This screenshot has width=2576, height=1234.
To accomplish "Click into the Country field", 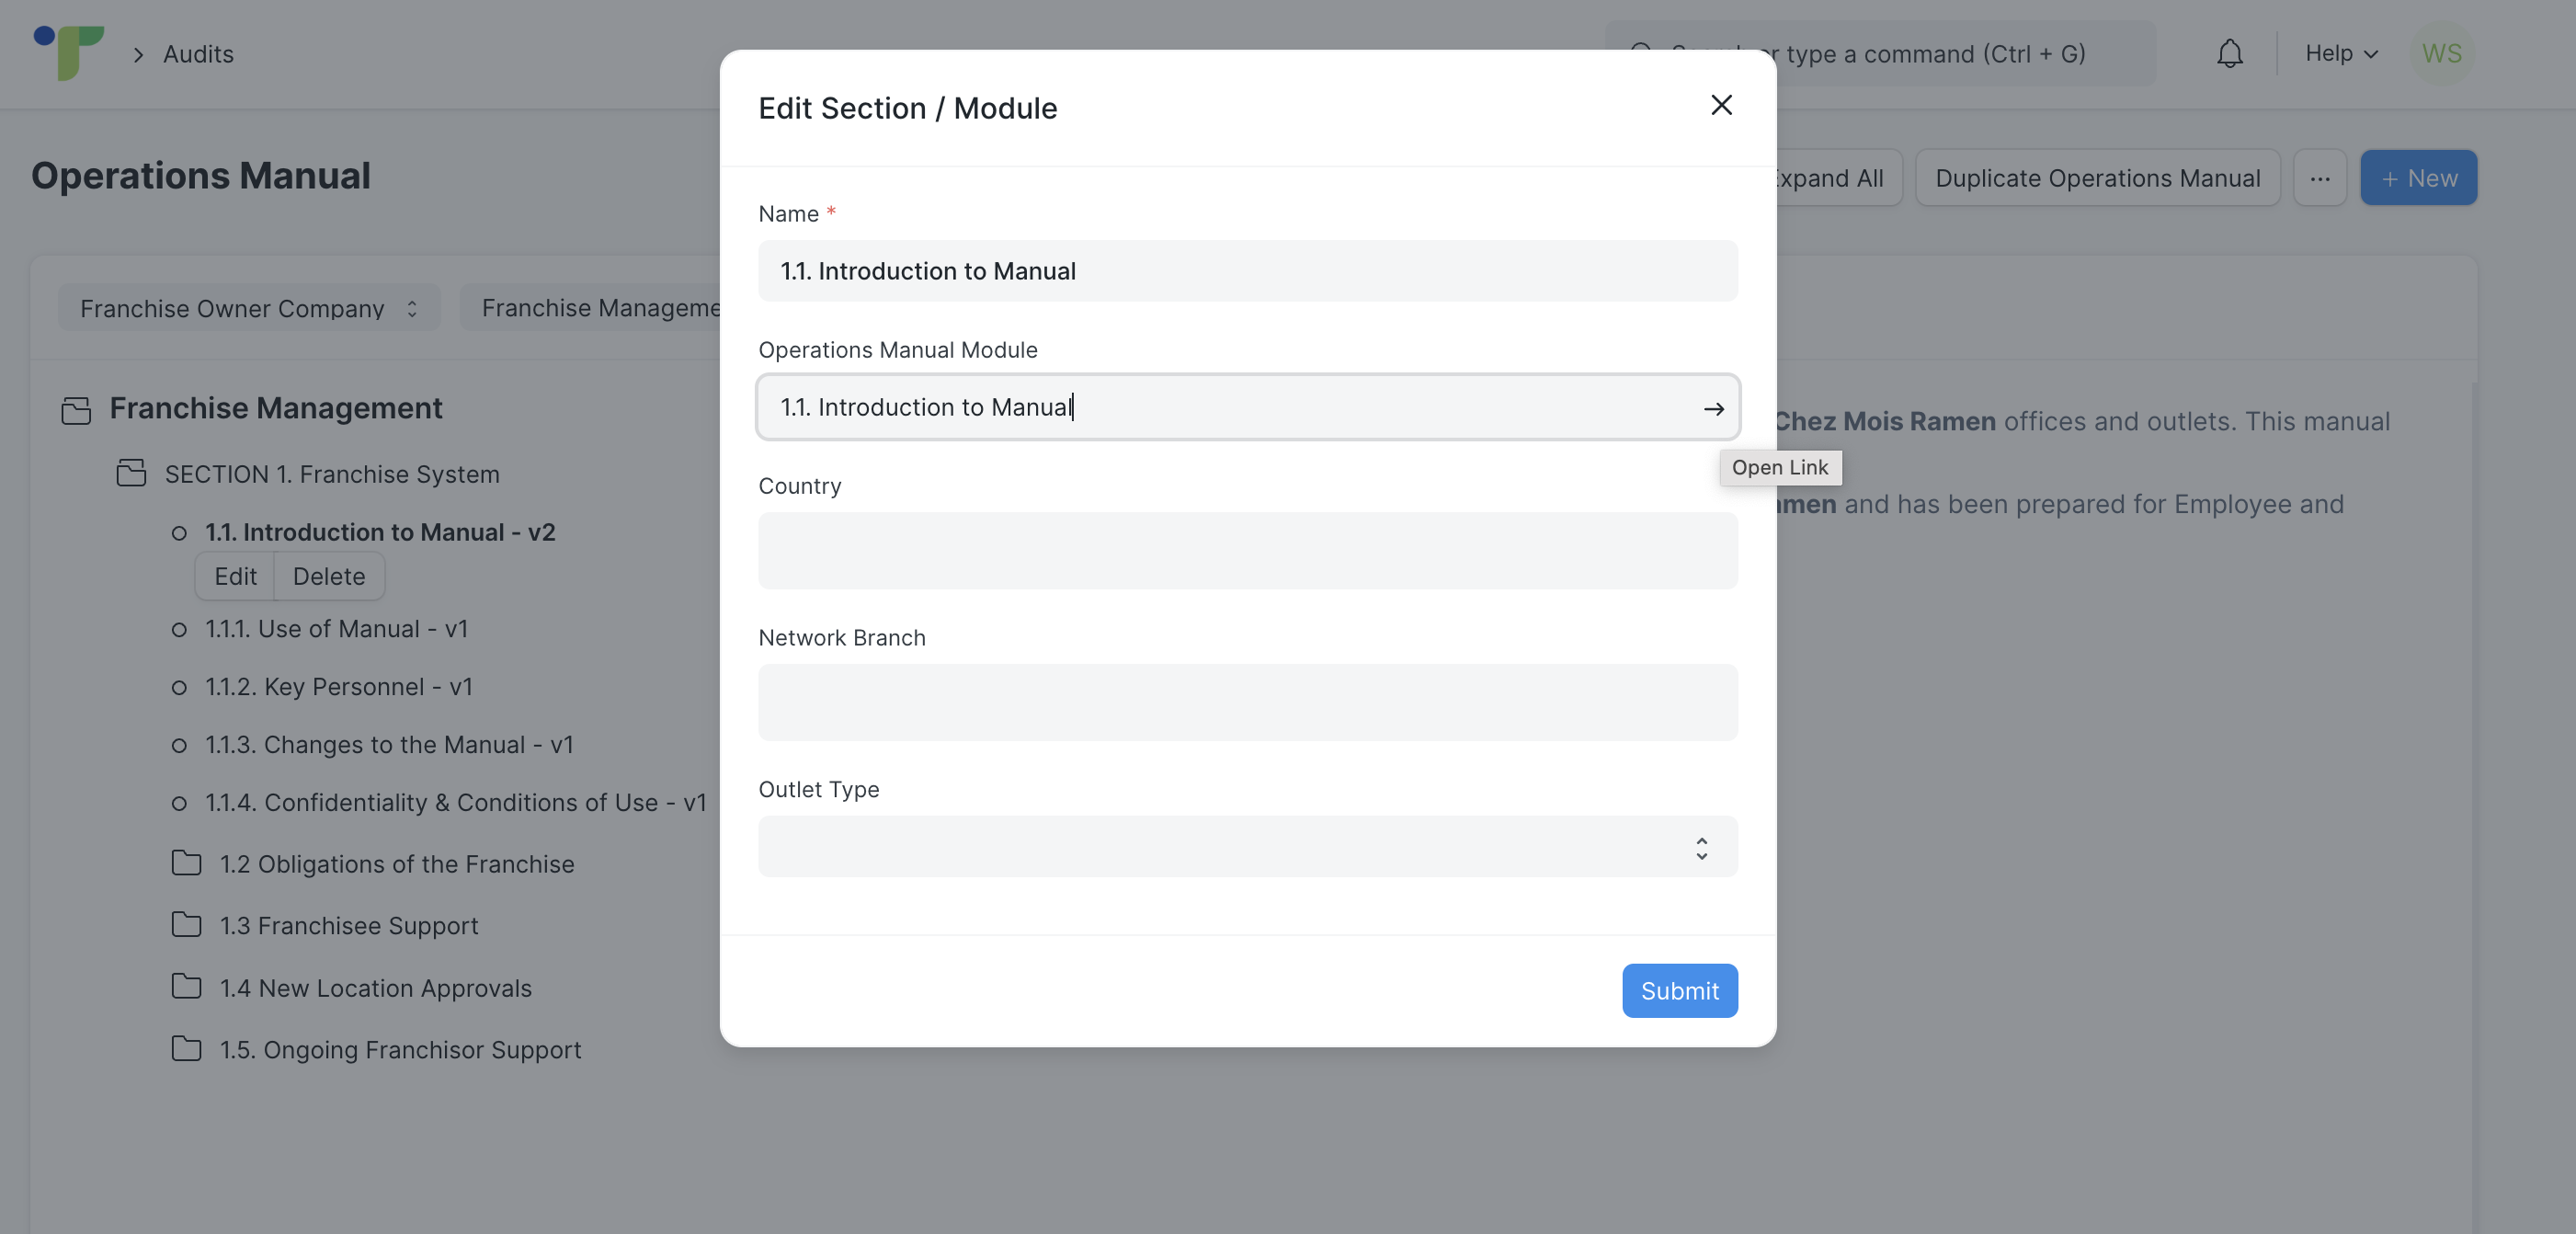I will pos(1247,551).
